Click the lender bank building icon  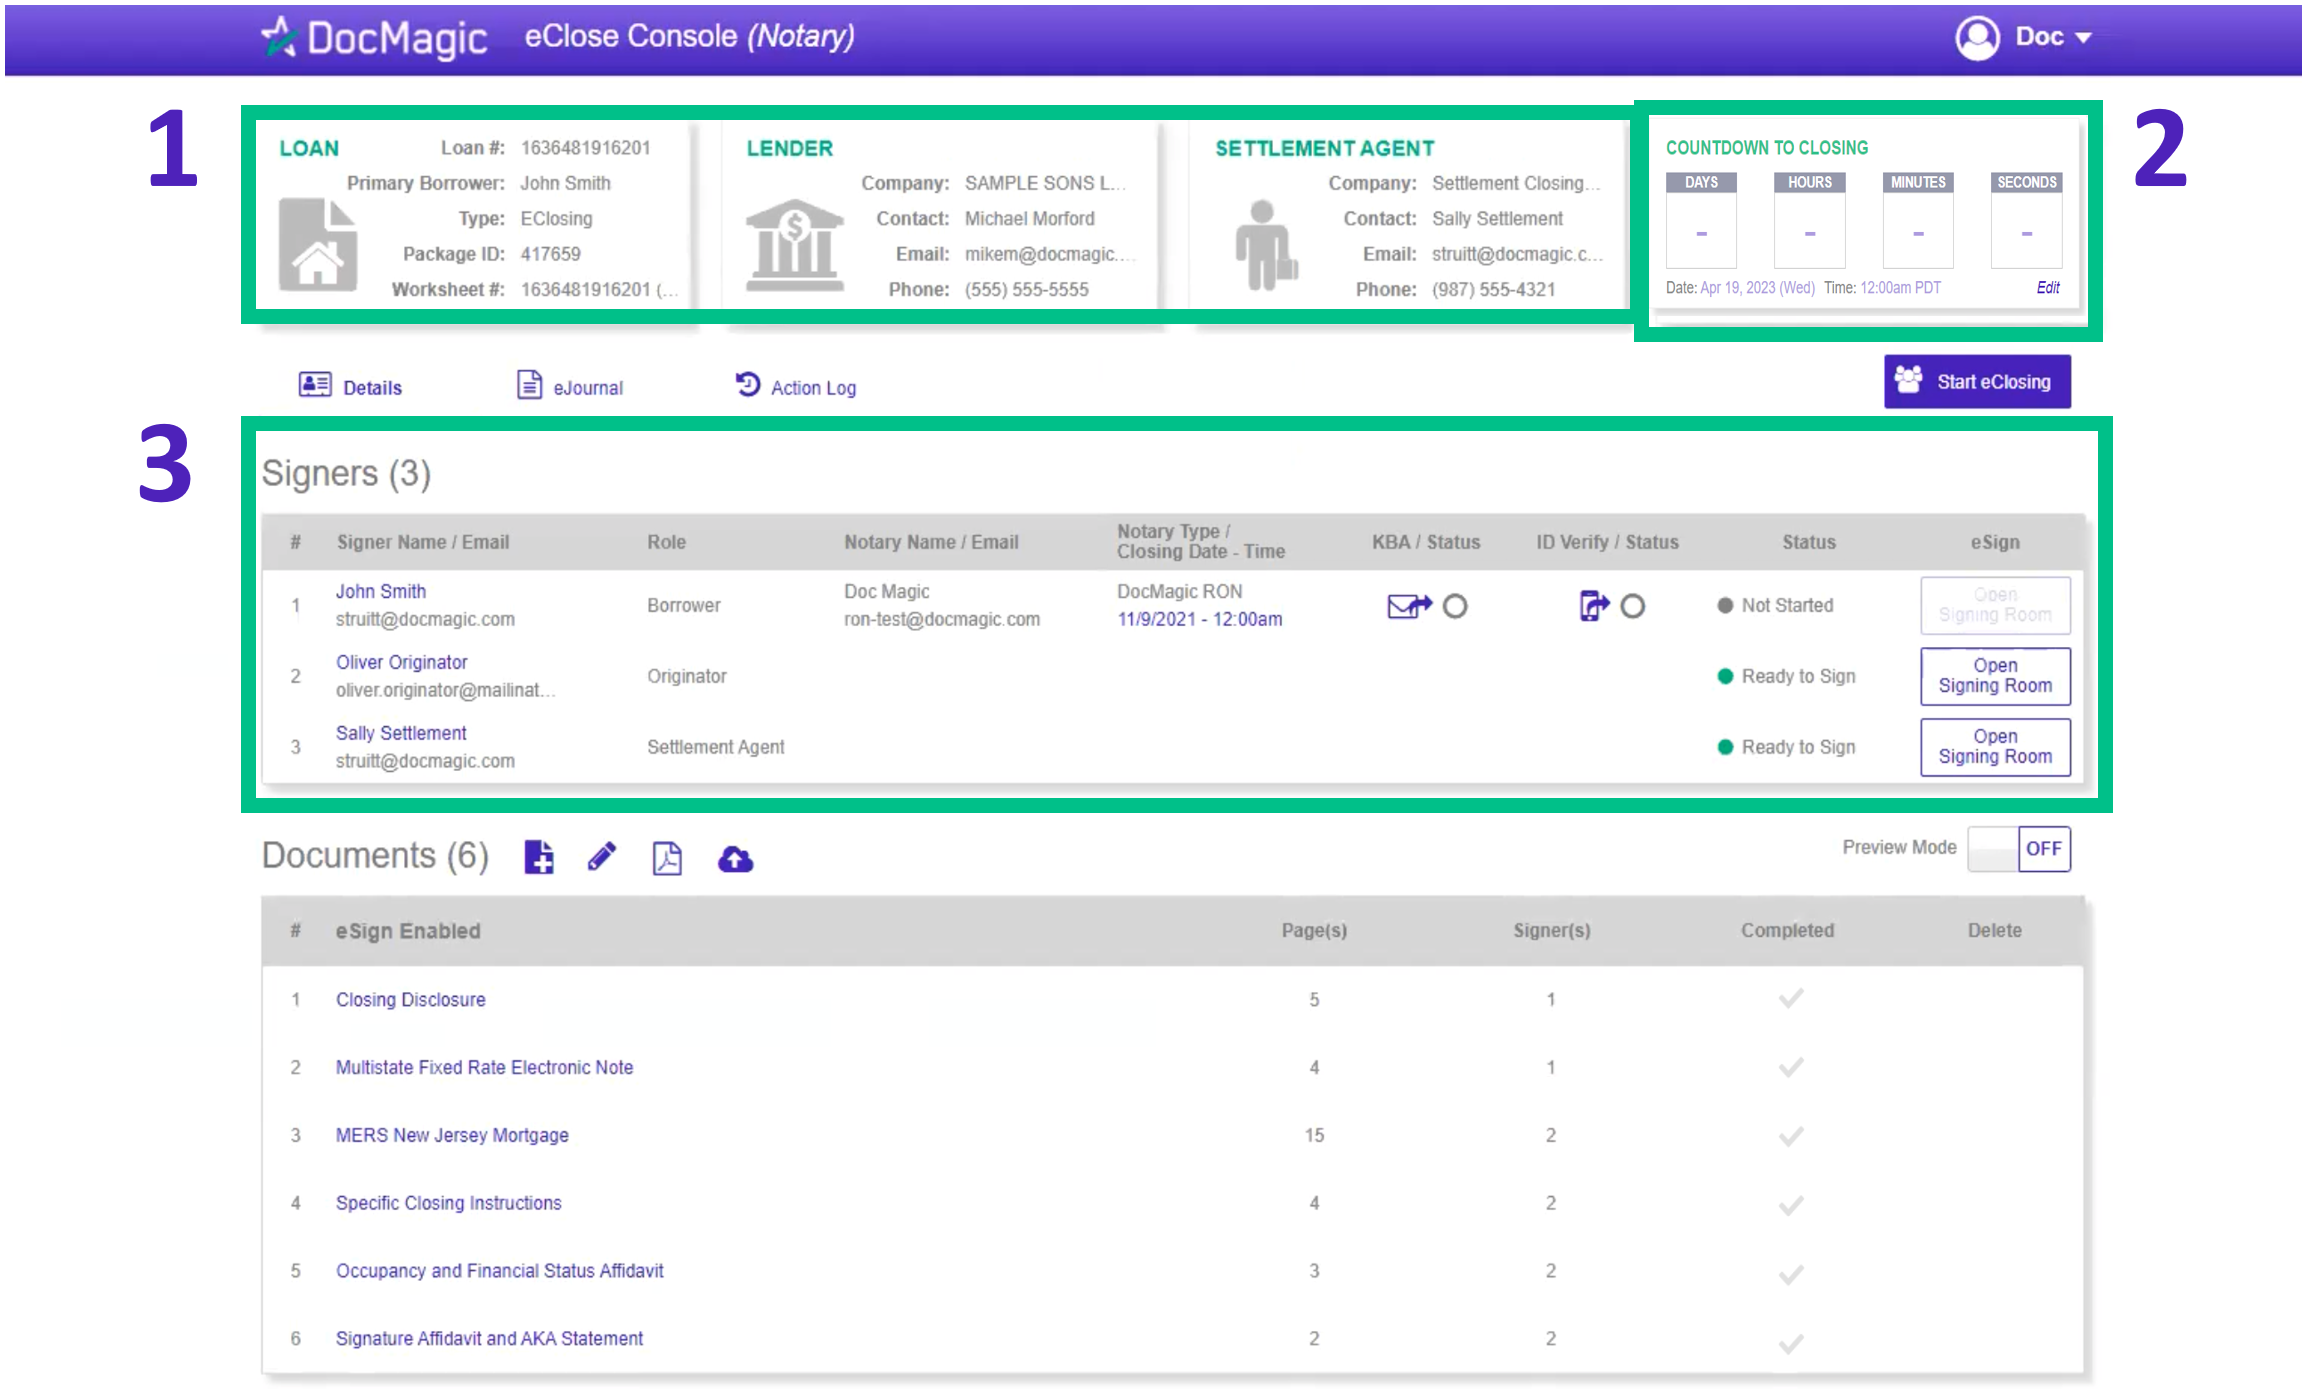coord(794,245)
